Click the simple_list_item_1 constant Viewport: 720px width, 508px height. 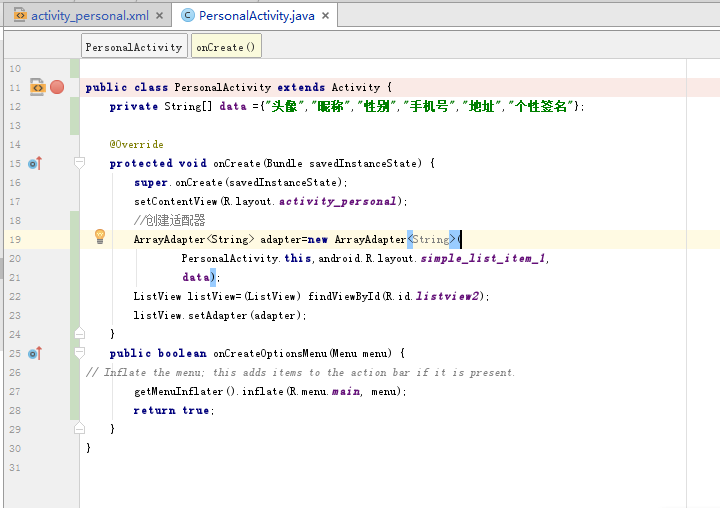click(x=483, y=258)
